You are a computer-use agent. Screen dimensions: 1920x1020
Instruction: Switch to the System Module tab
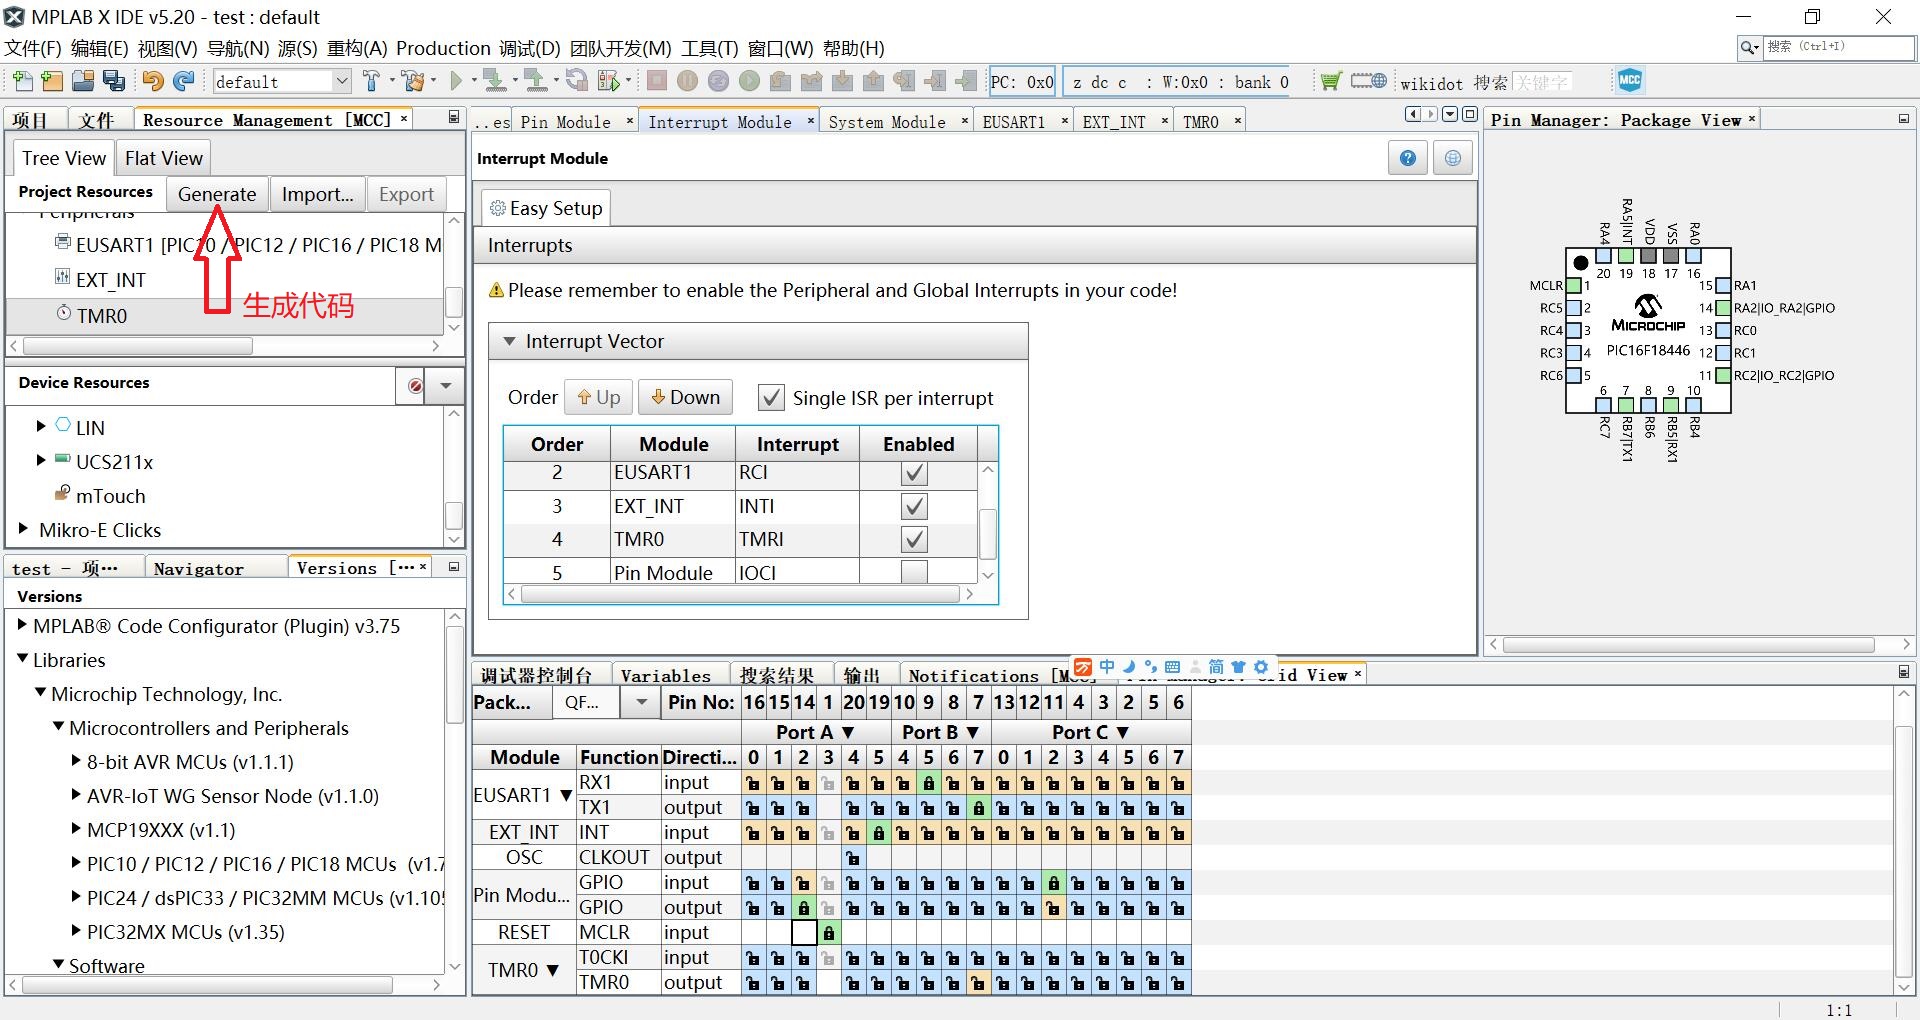(886, 122)
